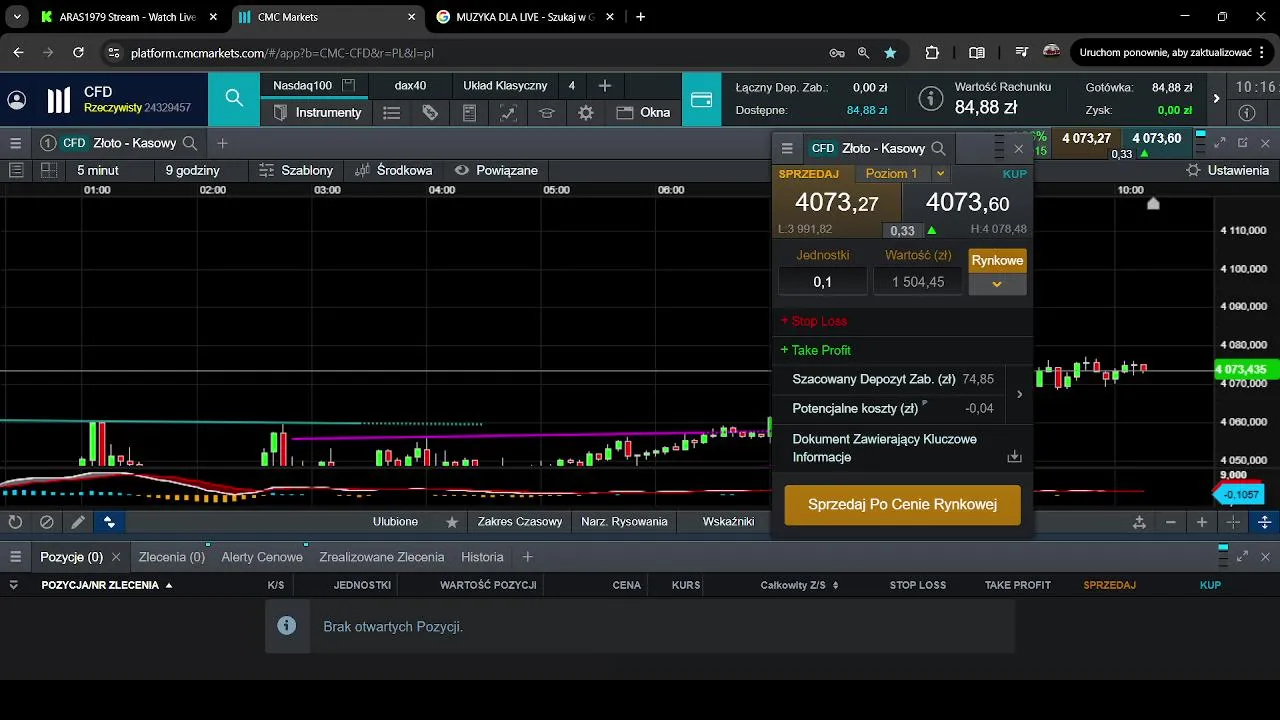This screenshot has height=720, width=1280.
Task: Click the info icon below the clock
Action: point(1246,112)
